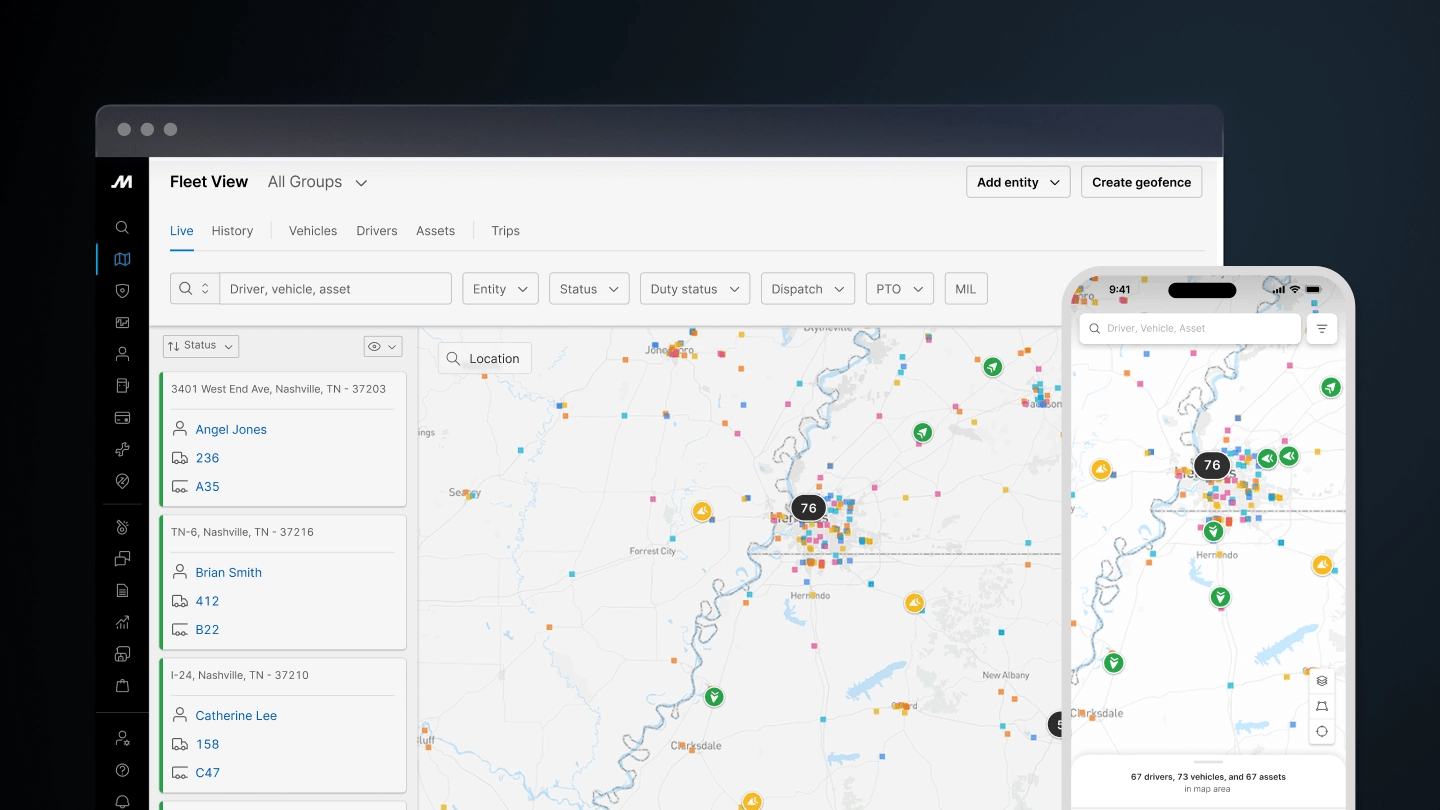Tap the geofence polygon icon on phone

1322,706
